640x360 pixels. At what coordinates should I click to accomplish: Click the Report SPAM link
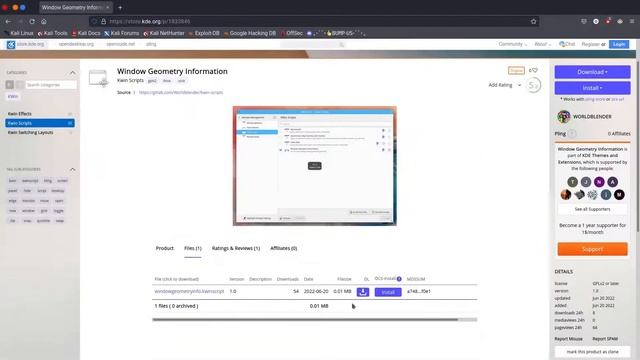tap(605, 339)
